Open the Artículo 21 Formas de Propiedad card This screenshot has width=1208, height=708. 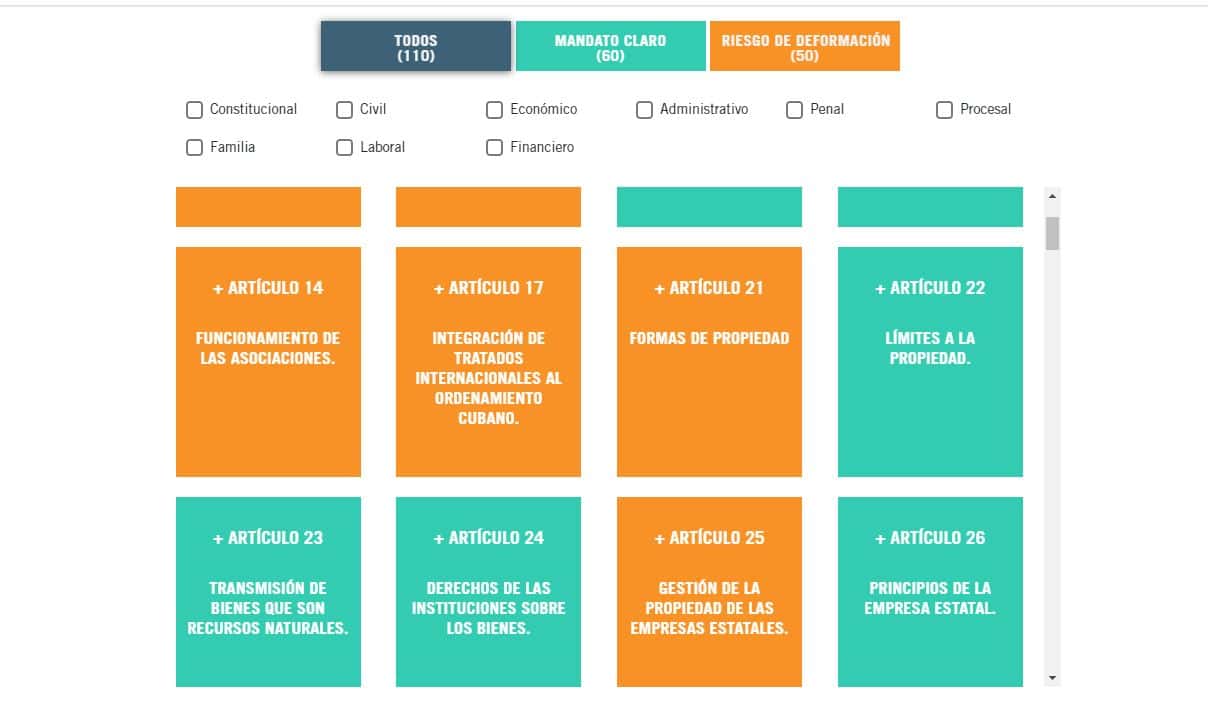pos(709,362)
